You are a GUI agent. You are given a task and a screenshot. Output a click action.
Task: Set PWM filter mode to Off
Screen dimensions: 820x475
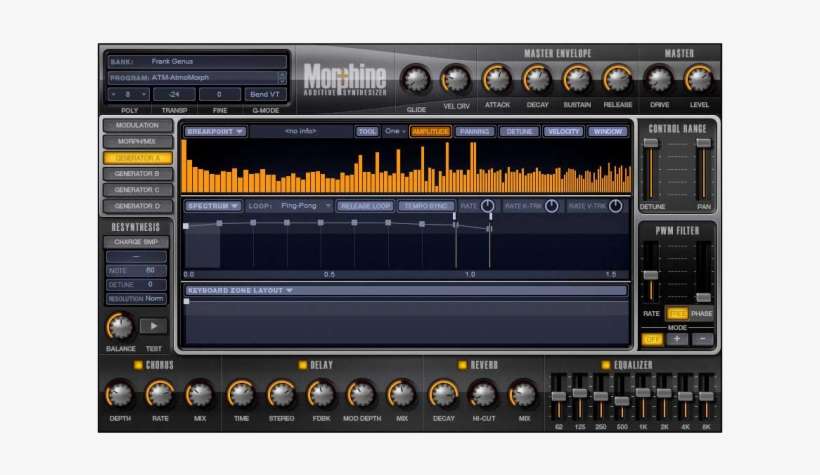coord(652,340)
